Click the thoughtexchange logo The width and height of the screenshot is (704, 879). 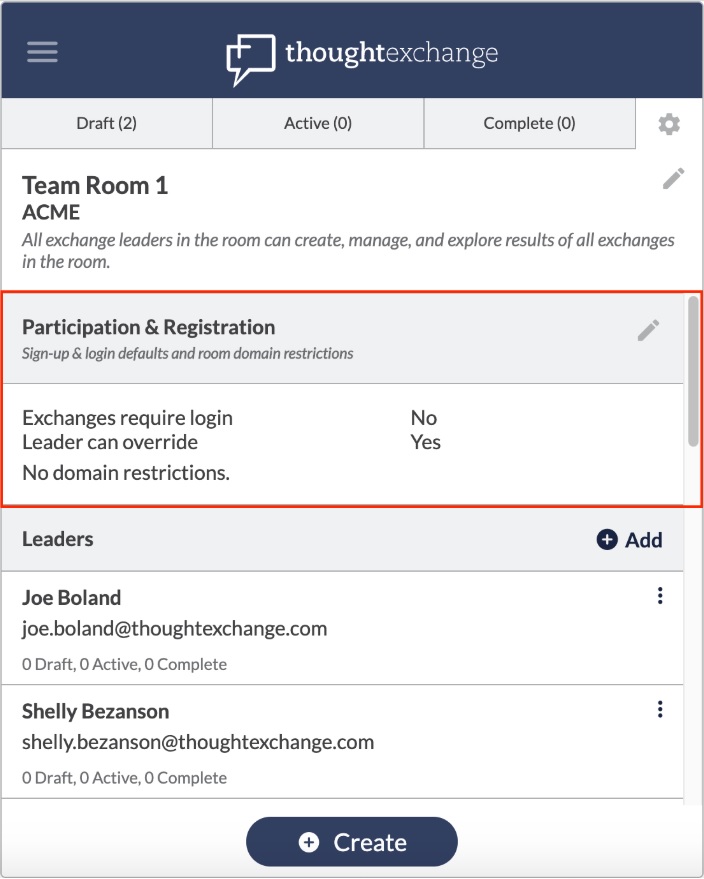click(x=362, y=58)
